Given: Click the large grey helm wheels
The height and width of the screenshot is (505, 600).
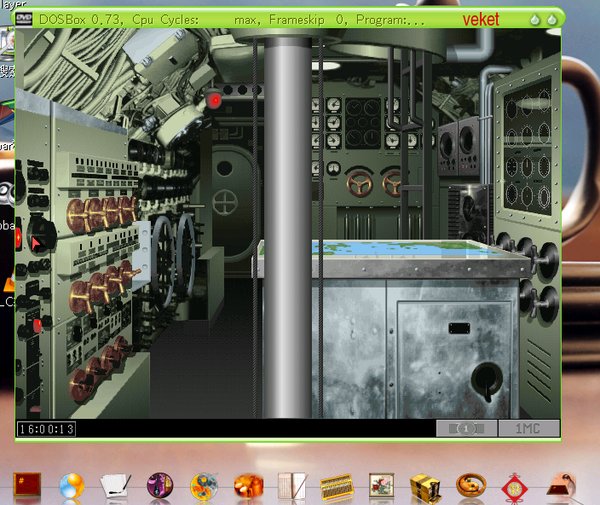Looking at the screenshot, I should coord(173,260).
